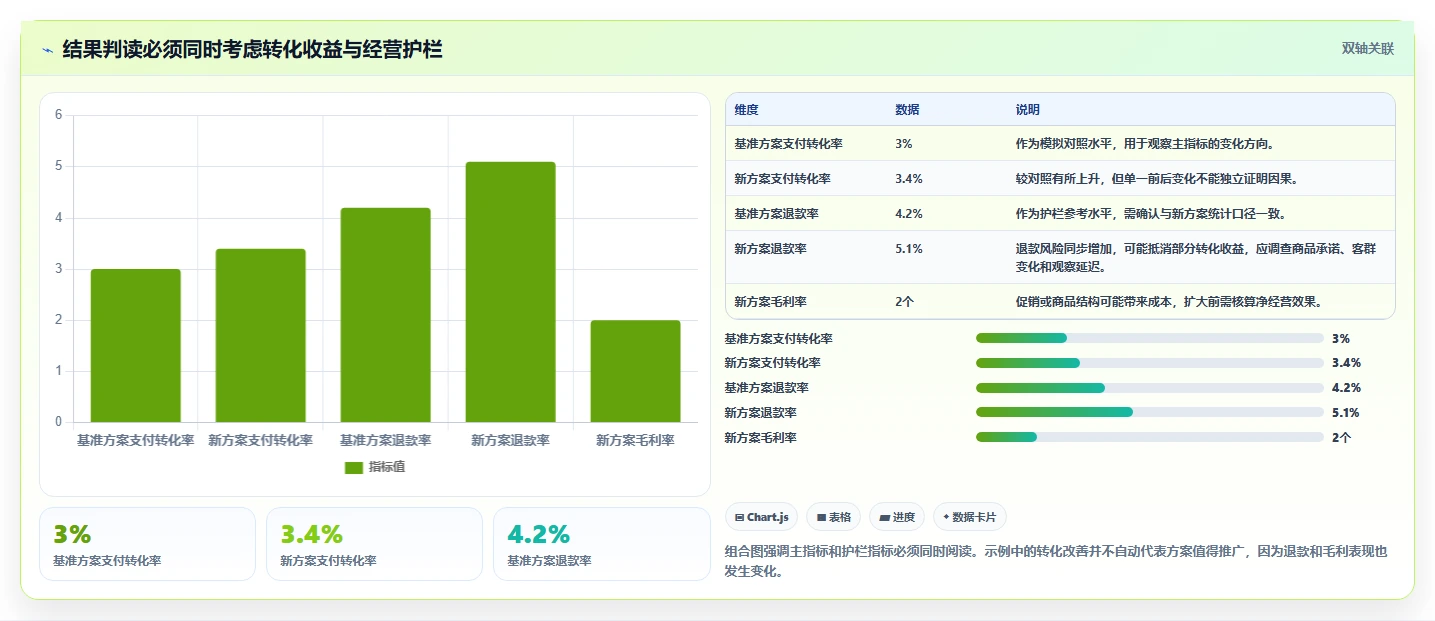Click the description starting 退款风险同步增加
The image size is (1435, 621).
[1196, 258]
